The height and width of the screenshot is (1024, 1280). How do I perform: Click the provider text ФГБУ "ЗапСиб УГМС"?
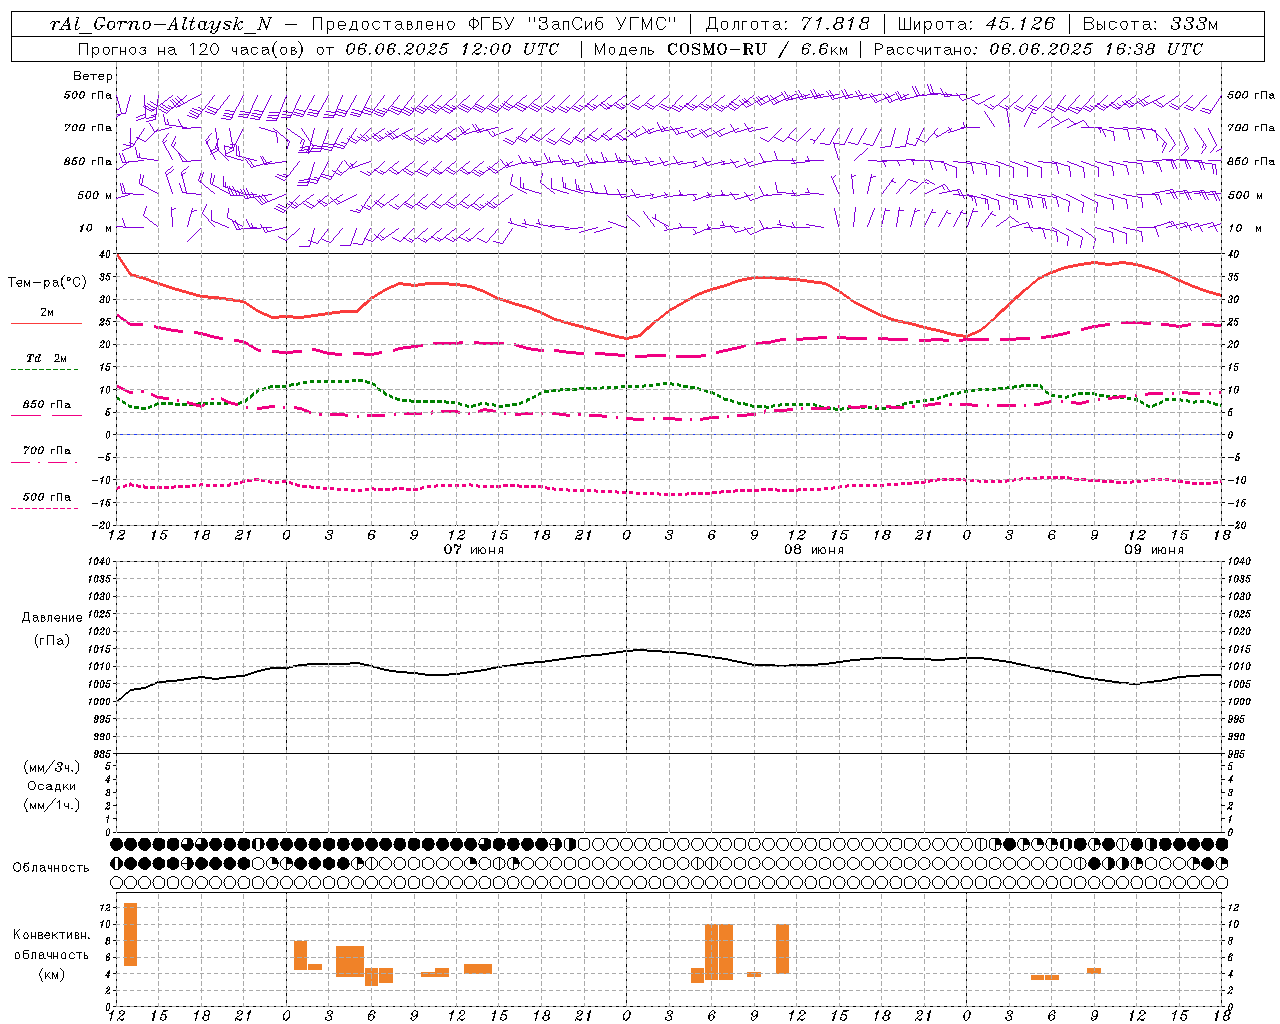point(572,24)
